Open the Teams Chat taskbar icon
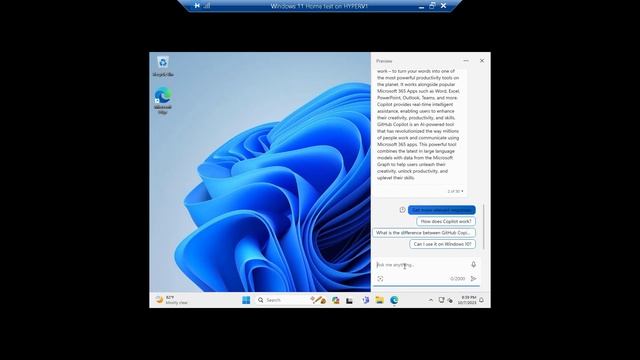This screenshot has height=360, width=640. pyautogui.click(x=365, y=300)
